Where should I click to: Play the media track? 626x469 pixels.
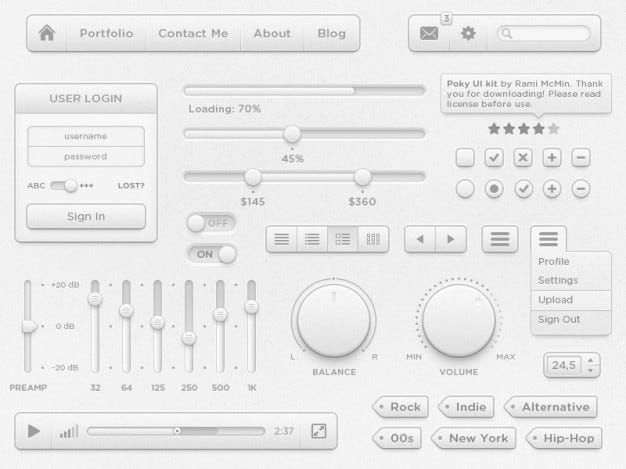point(34,431)
